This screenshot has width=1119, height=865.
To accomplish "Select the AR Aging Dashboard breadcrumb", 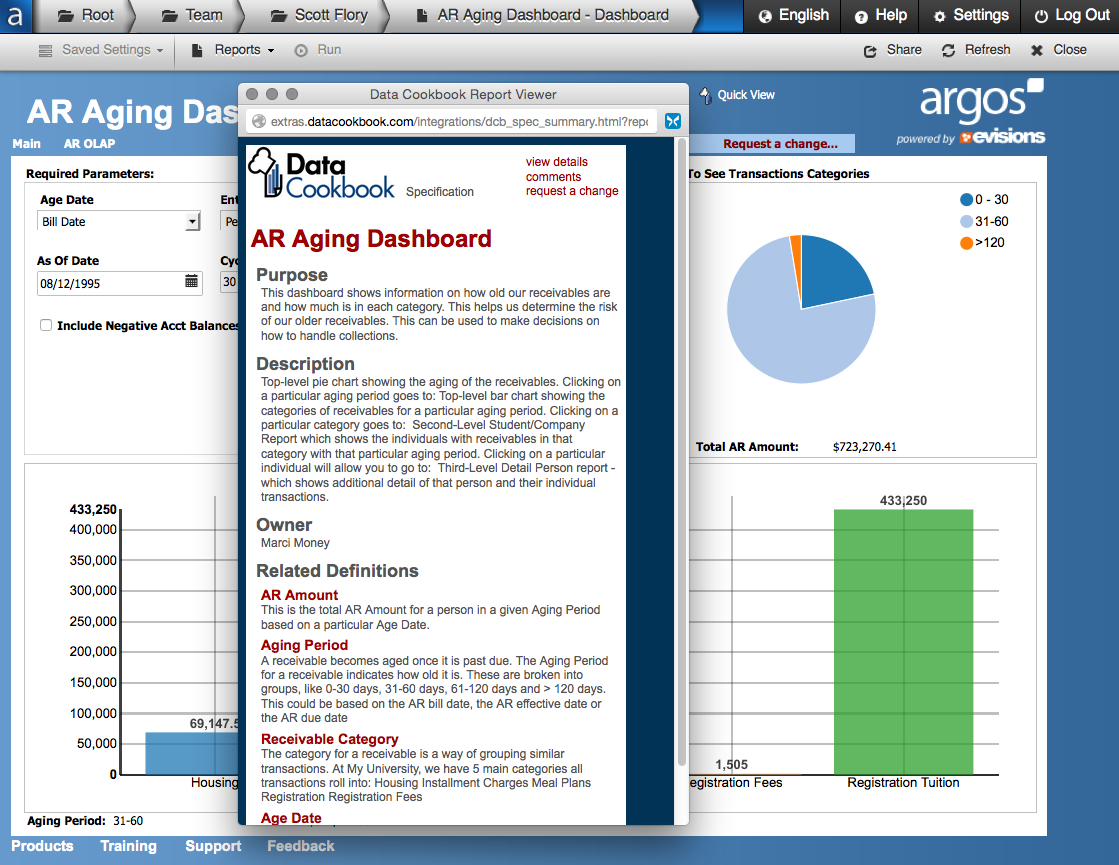I will (542, 16).
